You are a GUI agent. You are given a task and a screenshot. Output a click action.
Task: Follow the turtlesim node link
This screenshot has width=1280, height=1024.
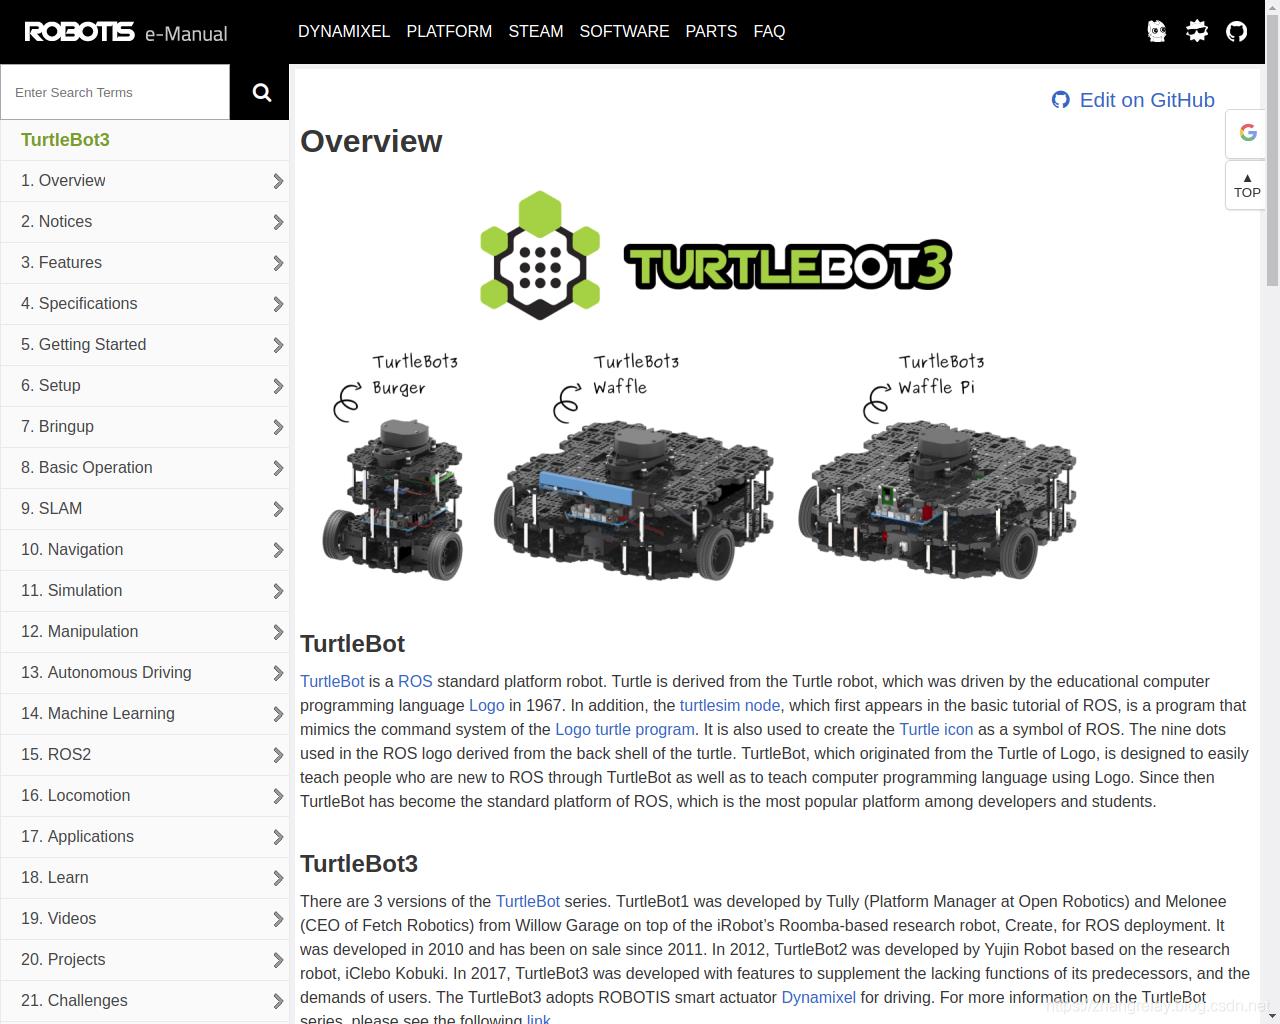tap(730, 705)
